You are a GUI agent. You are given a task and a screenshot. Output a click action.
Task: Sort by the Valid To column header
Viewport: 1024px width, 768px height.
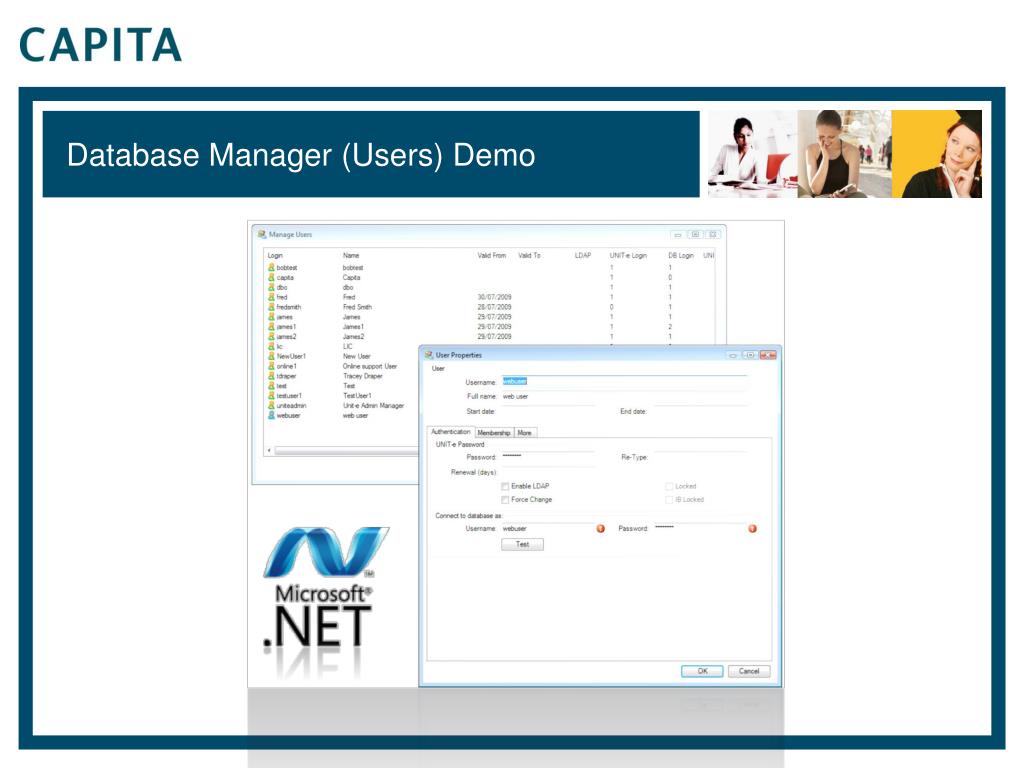(529, 255)
